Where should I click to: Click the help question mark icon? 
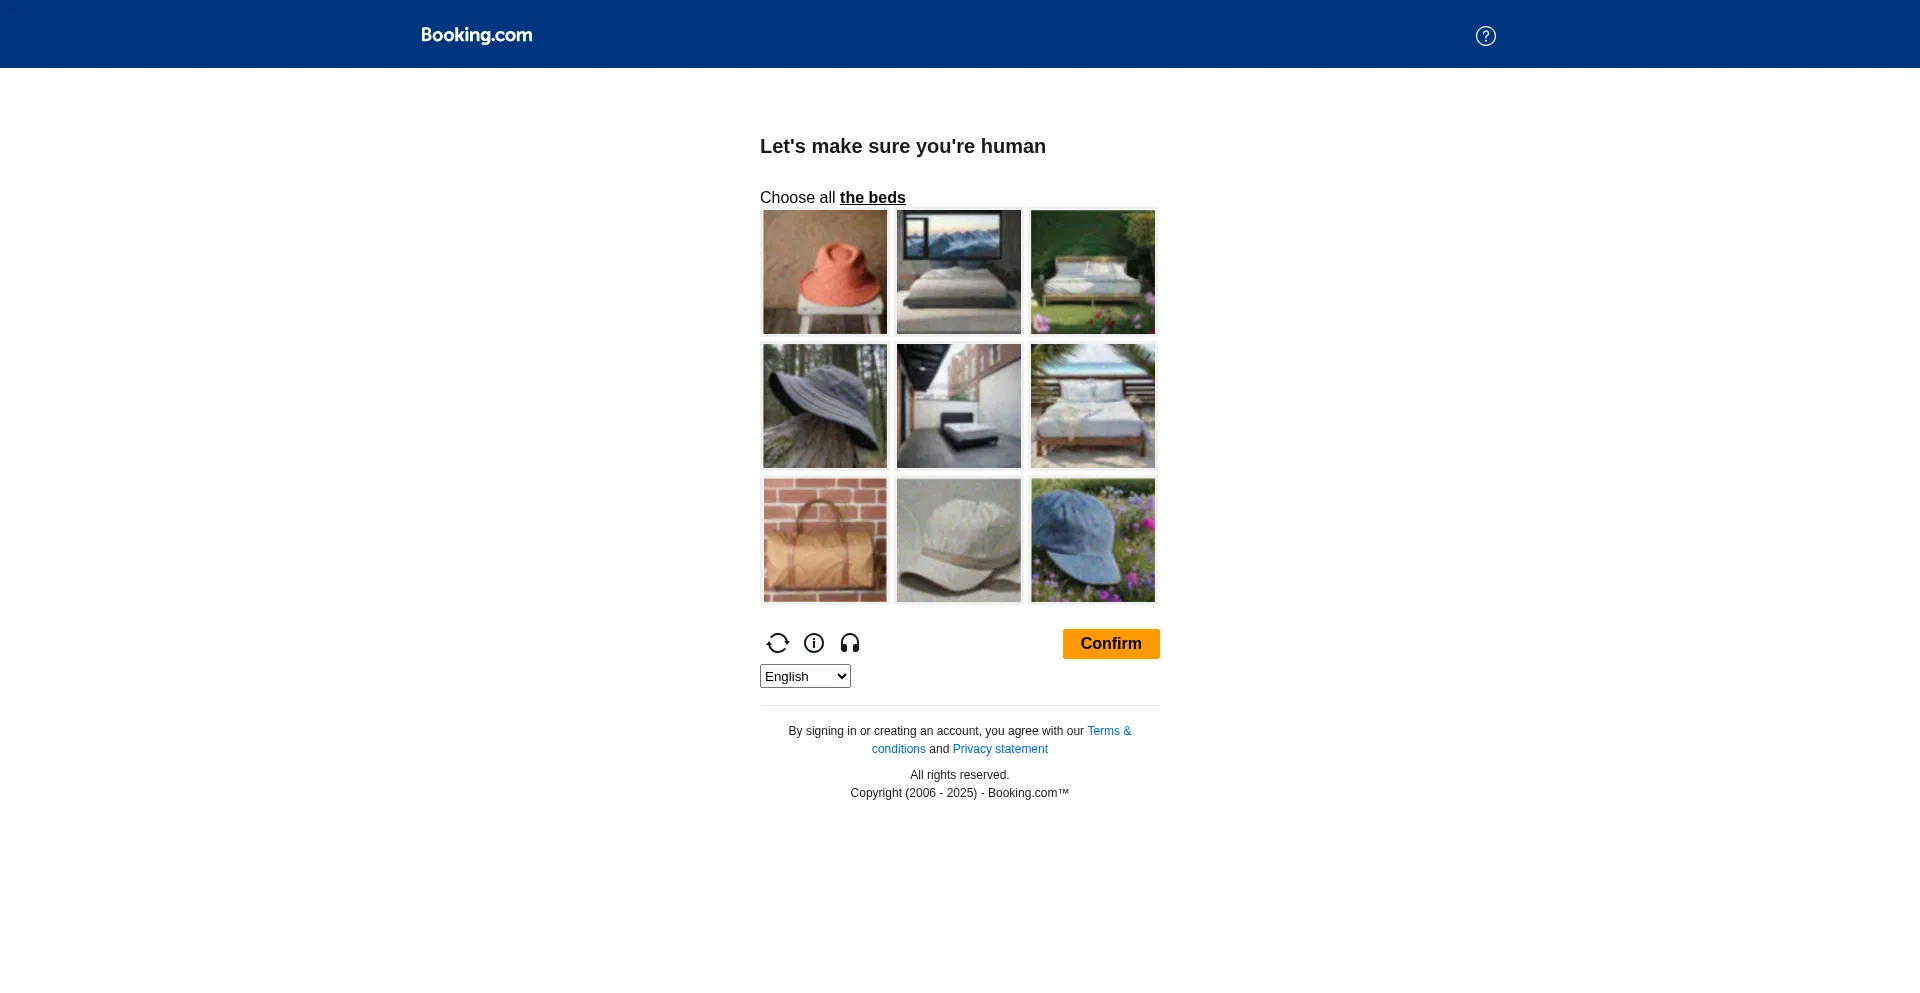[x=1486, y=36]
